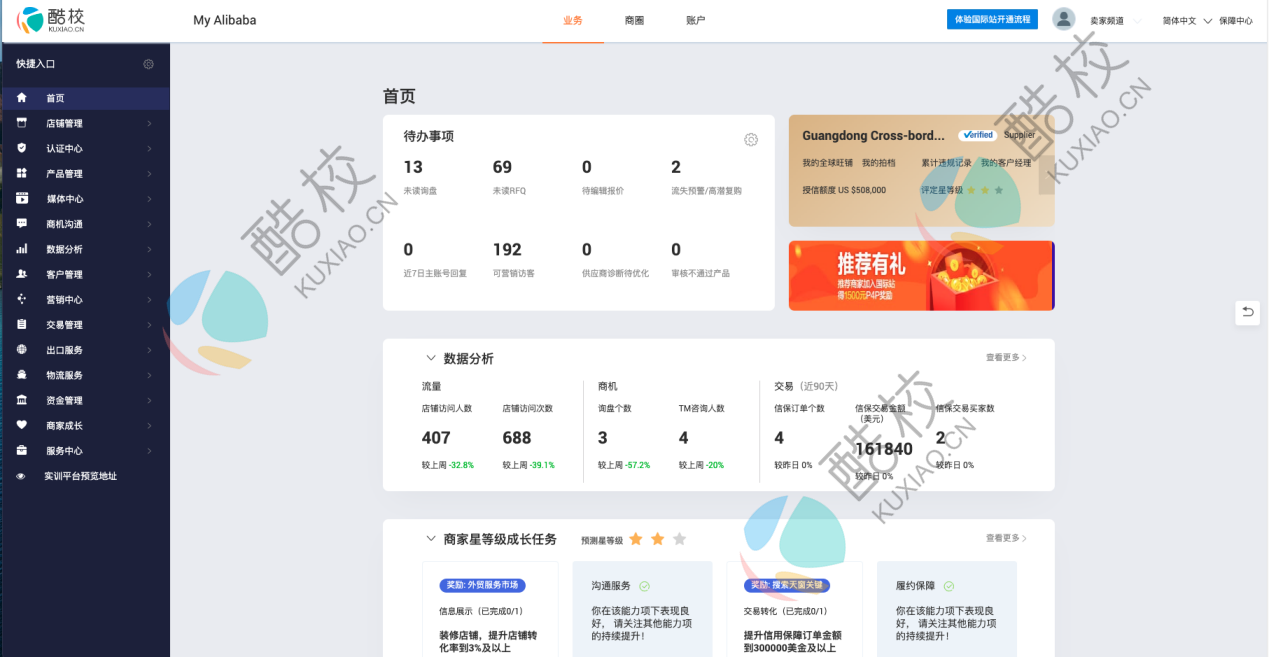
Task: Open the 保障中心 link
Action: (x=1236, y=20)
